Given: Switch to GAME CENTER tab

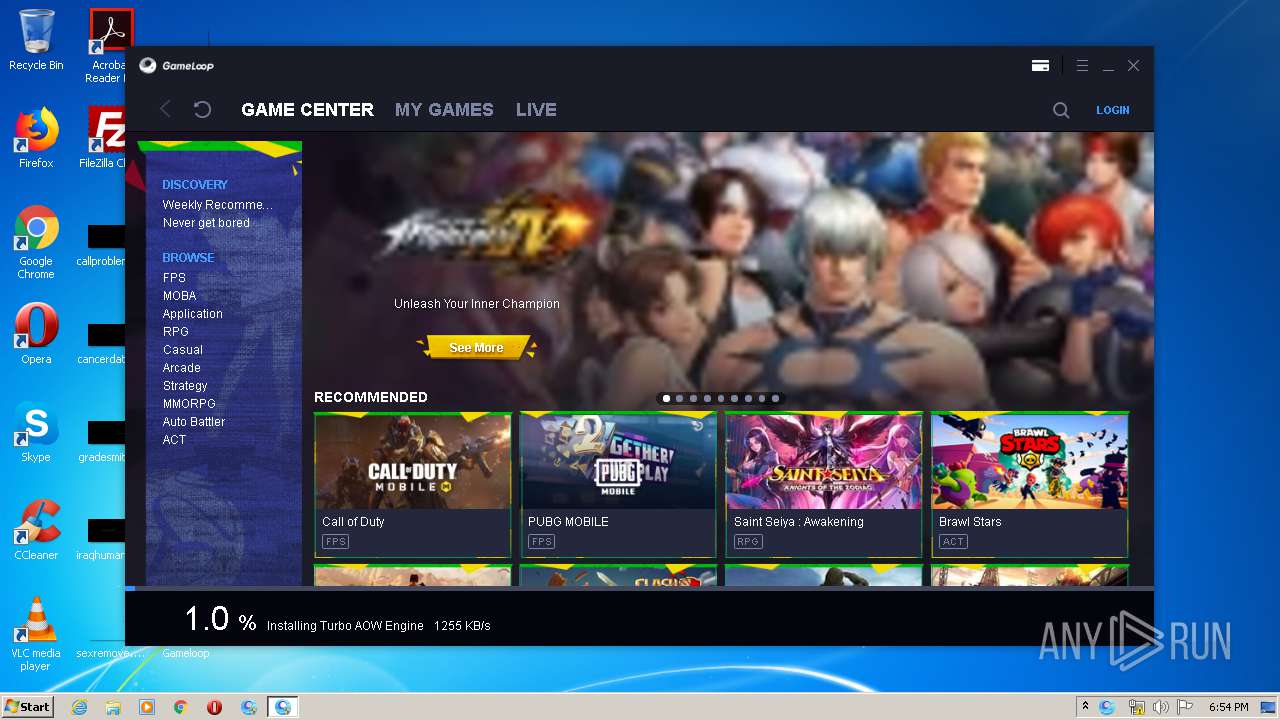Looking at the screenshot, I should pyautogui.click(x=308, y=110).
